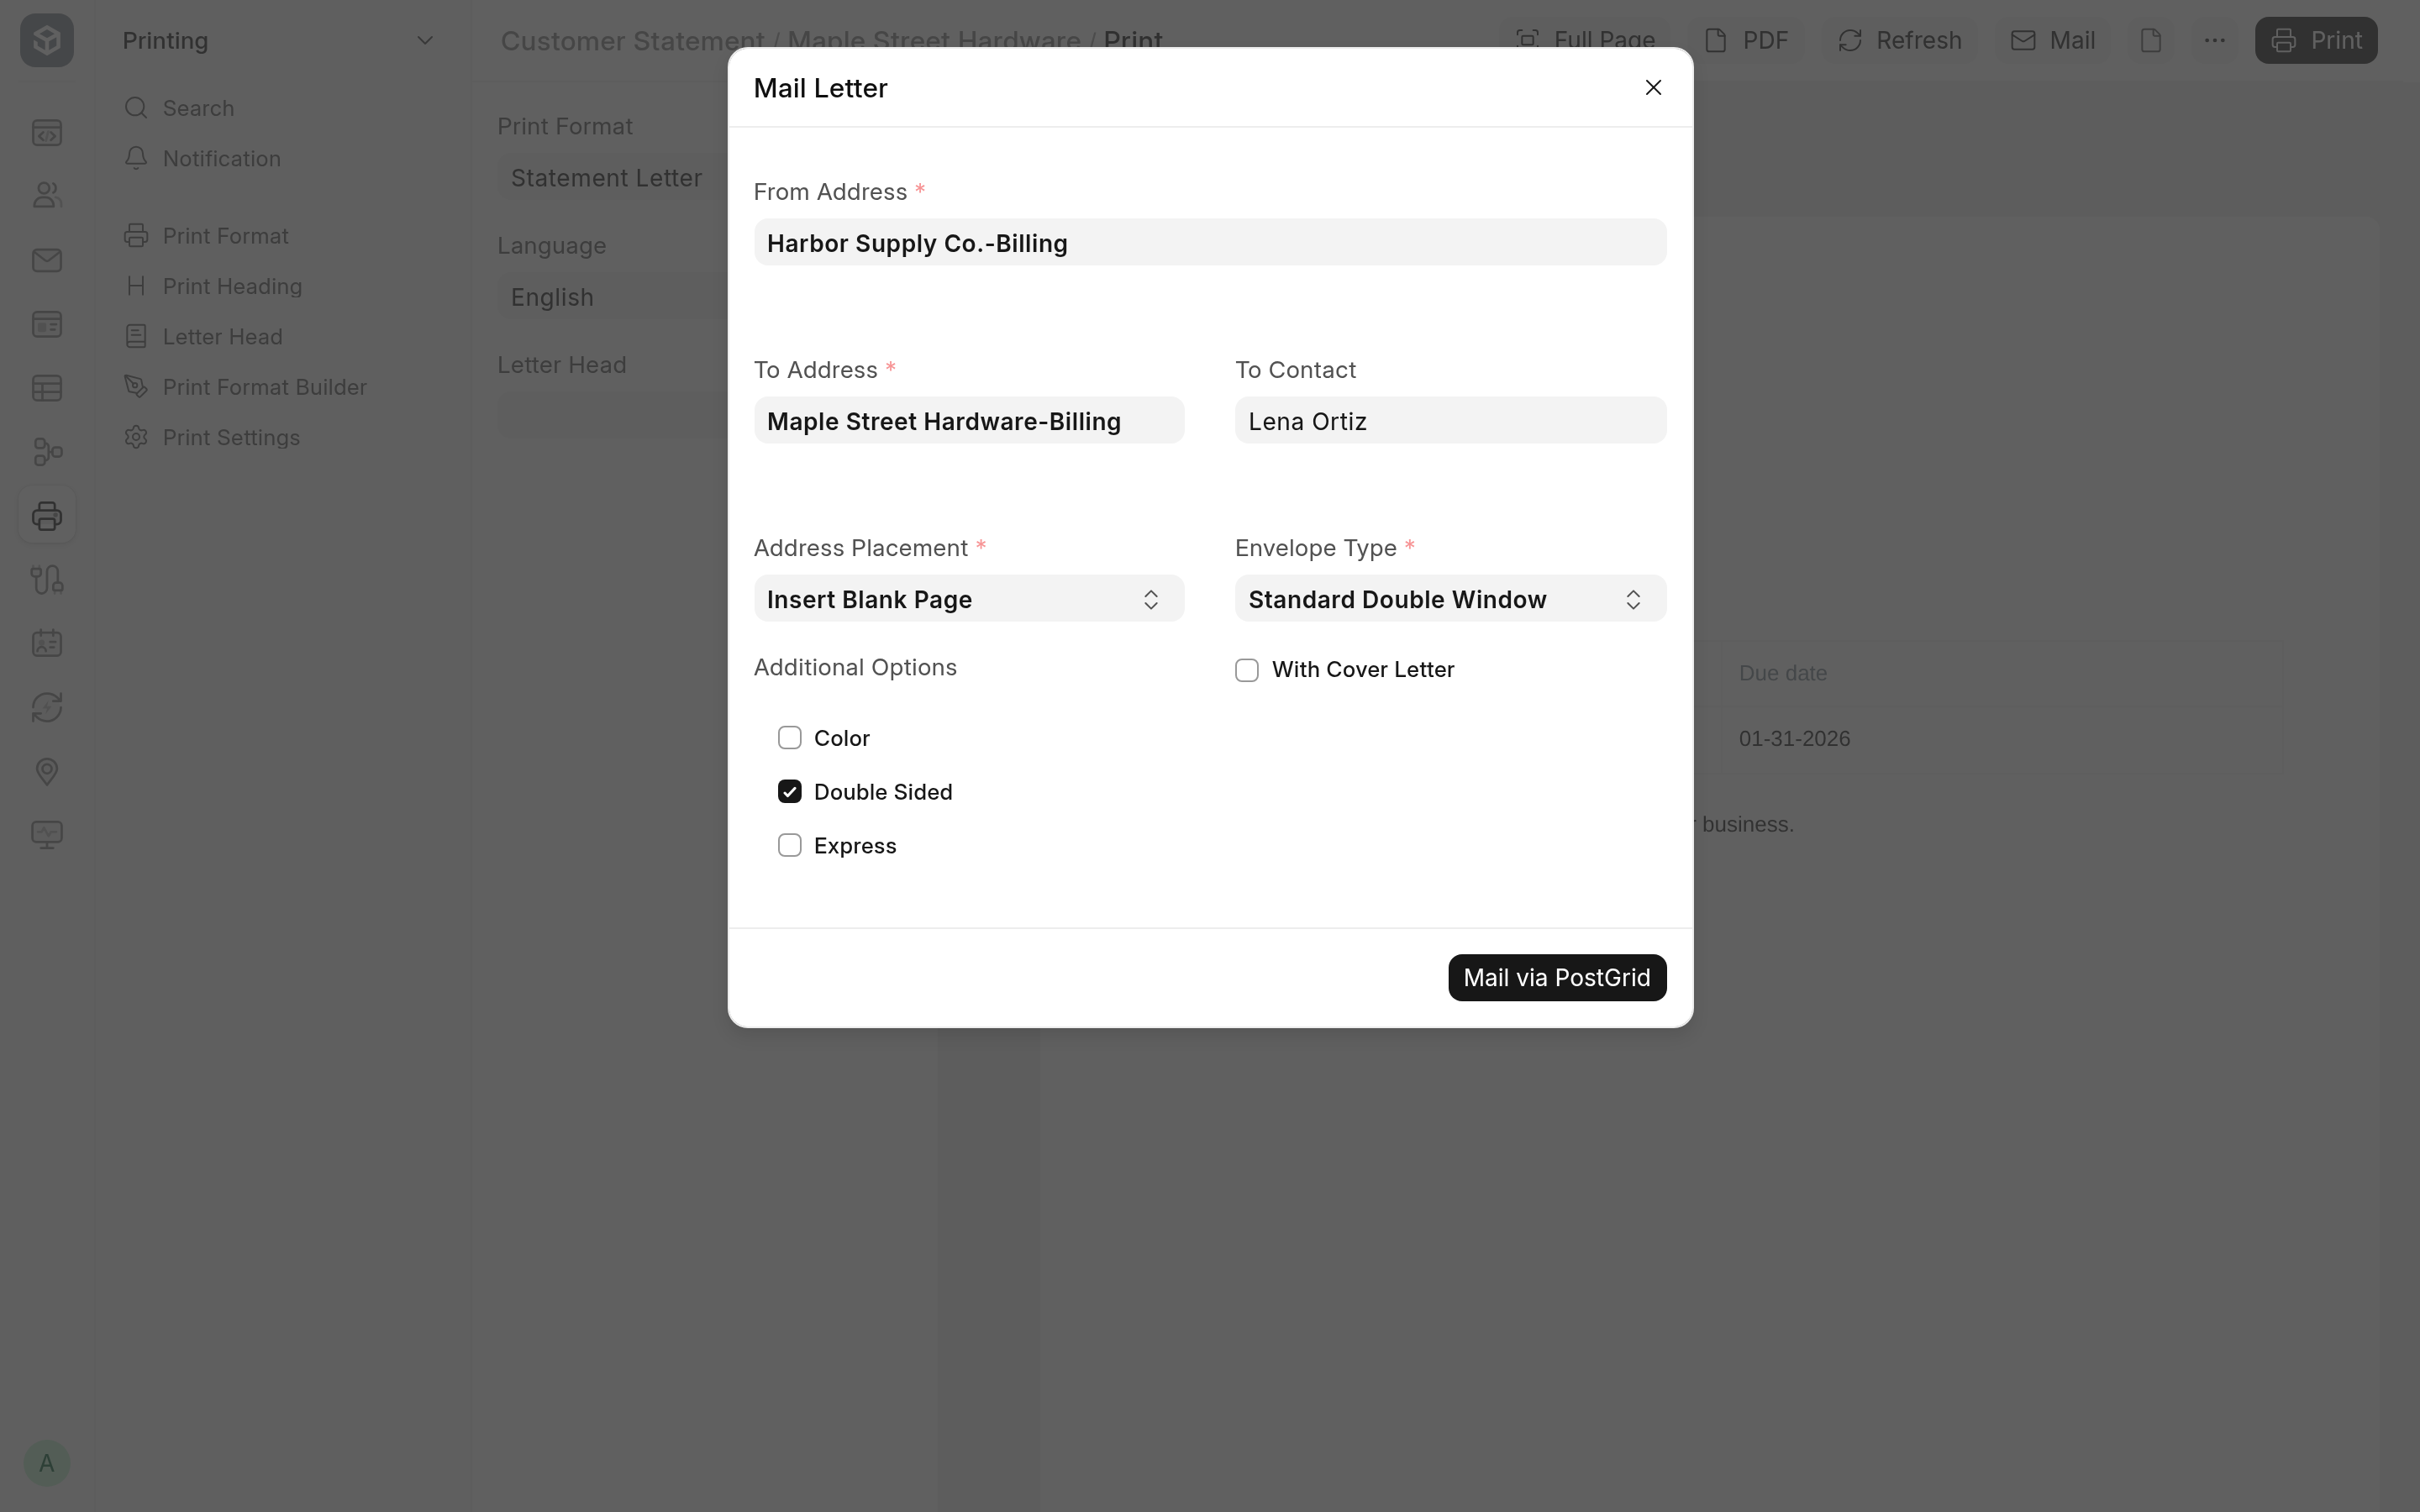Click the automation sync rail icon
Image resolution: width=2420 pixels, height=1512 pixels.
point(47,707)
